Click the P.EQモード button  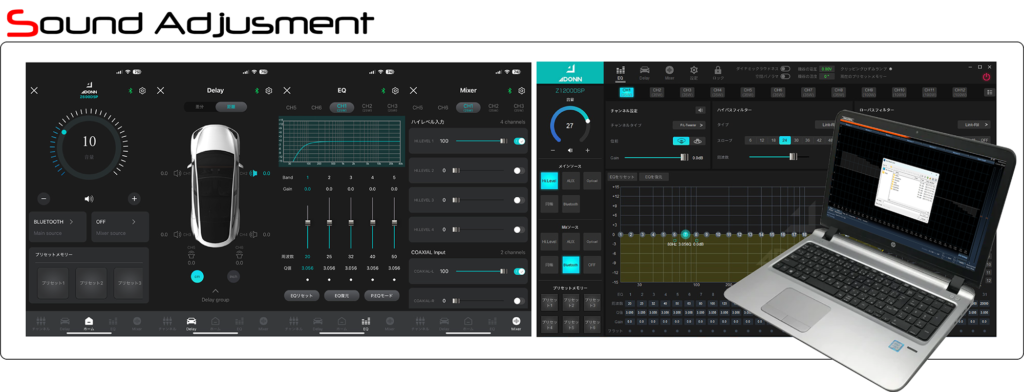pyautogui.click(x=381, y=295)
